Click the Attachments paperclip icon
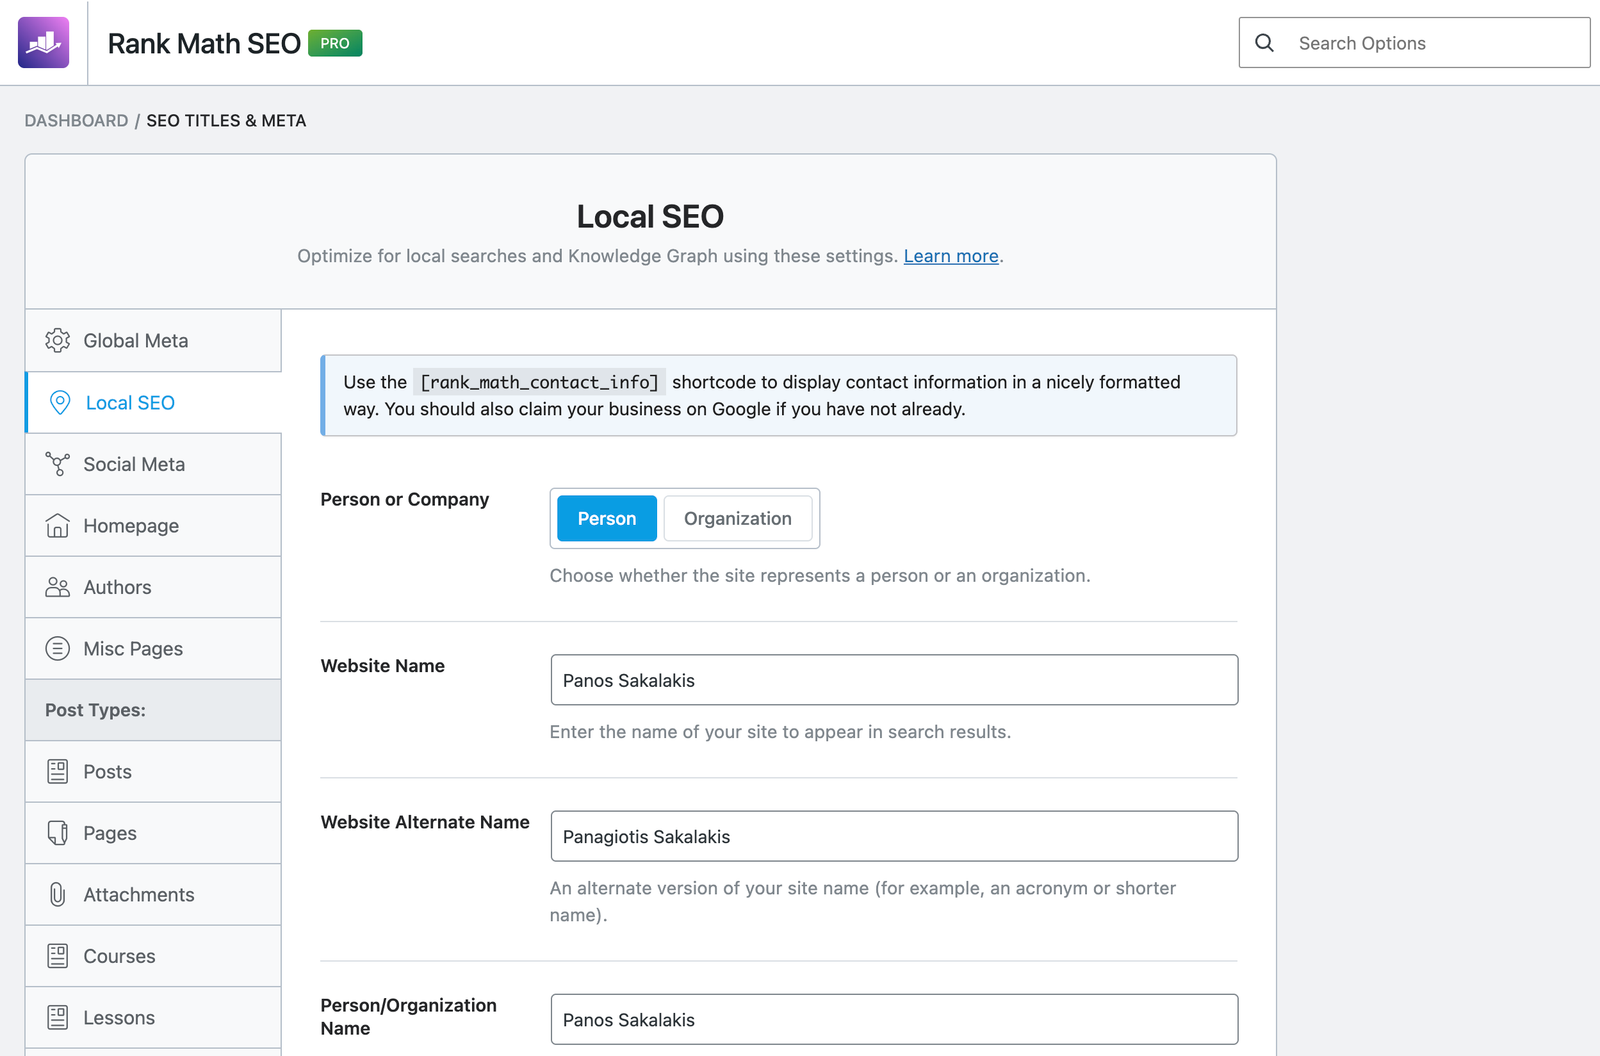Viewport: 1600px width, 1056px height. pos(58,895)
